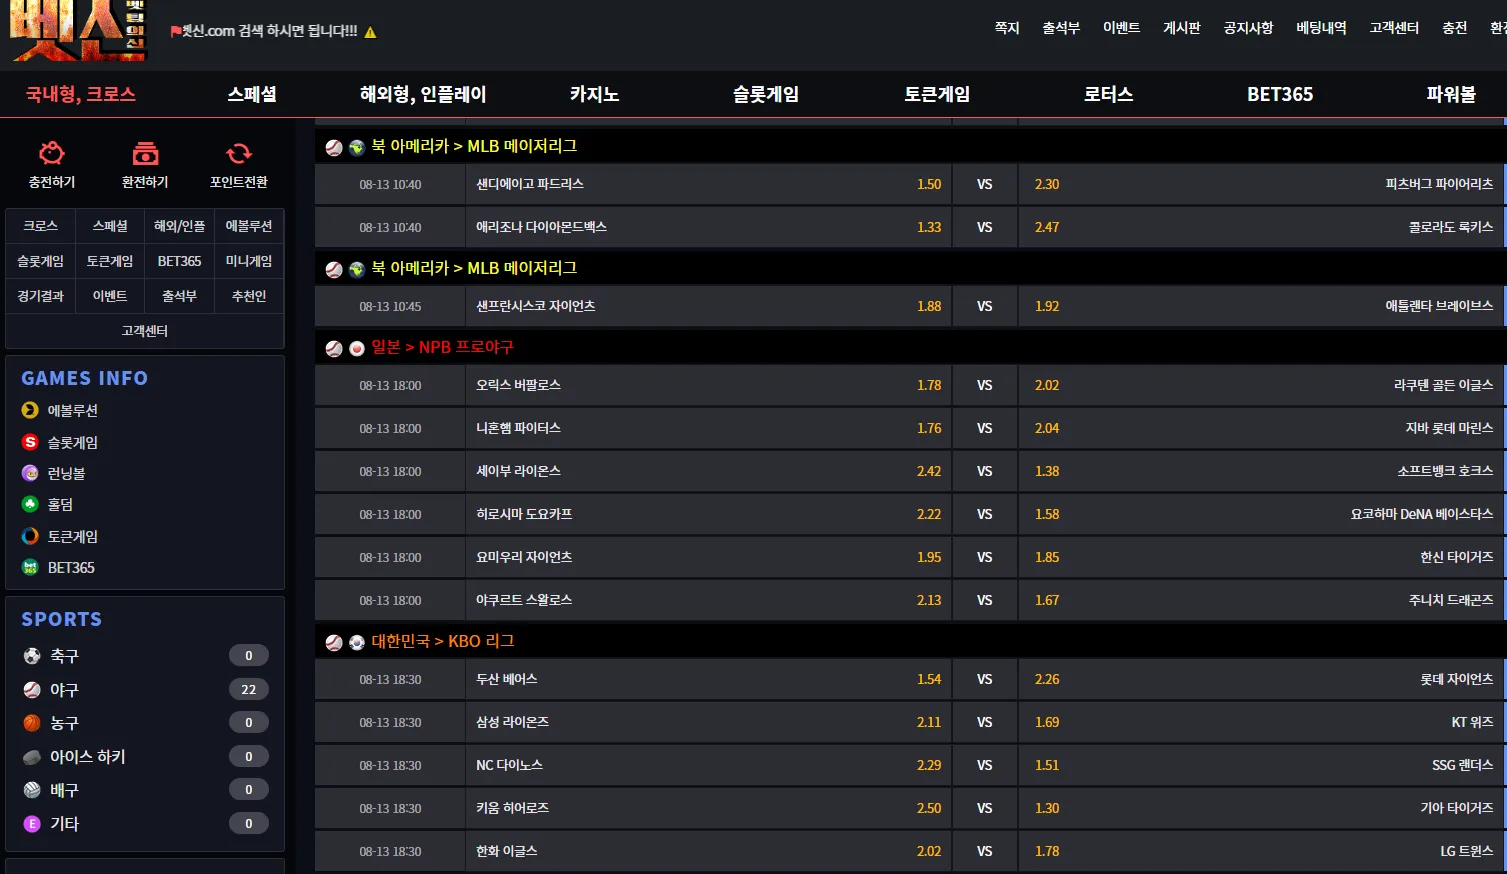1507x874 pixels.
Task: Click the 야구 count badge showing 22
Action: pos(249,690)
